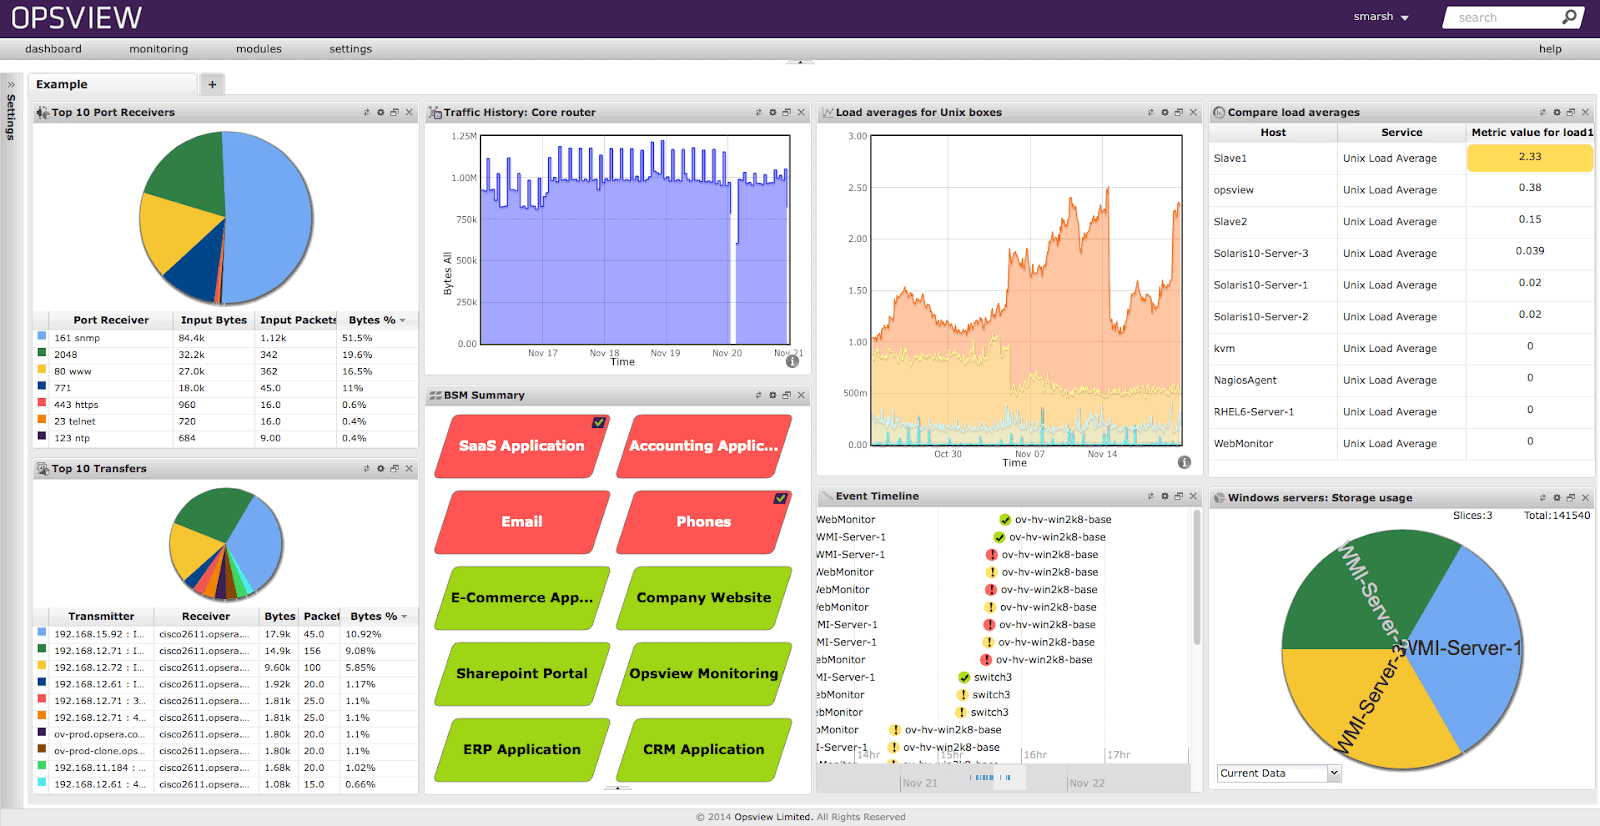Open the Company Website BSM tile
The height and width of the screenshot is (826, 1600).
(704, 598)
